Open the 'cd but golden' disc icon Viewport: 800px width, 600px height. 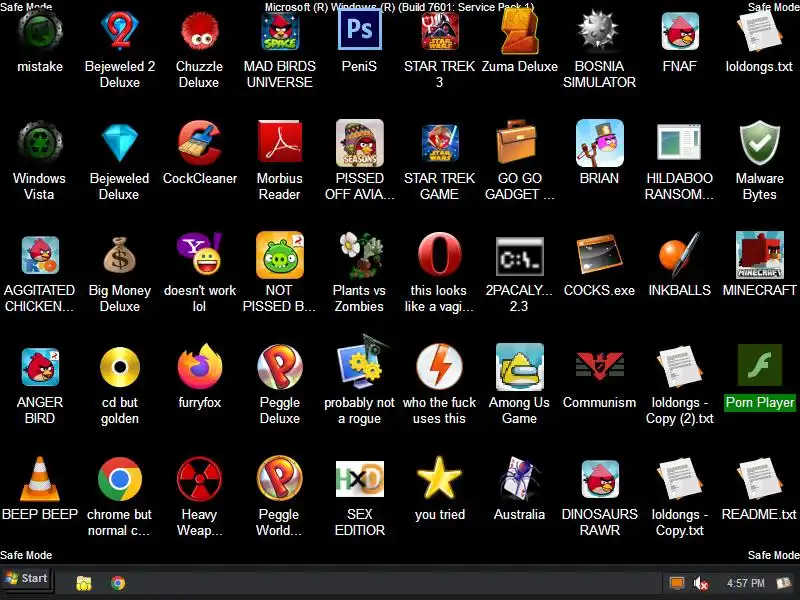click(x=120, y=367)
